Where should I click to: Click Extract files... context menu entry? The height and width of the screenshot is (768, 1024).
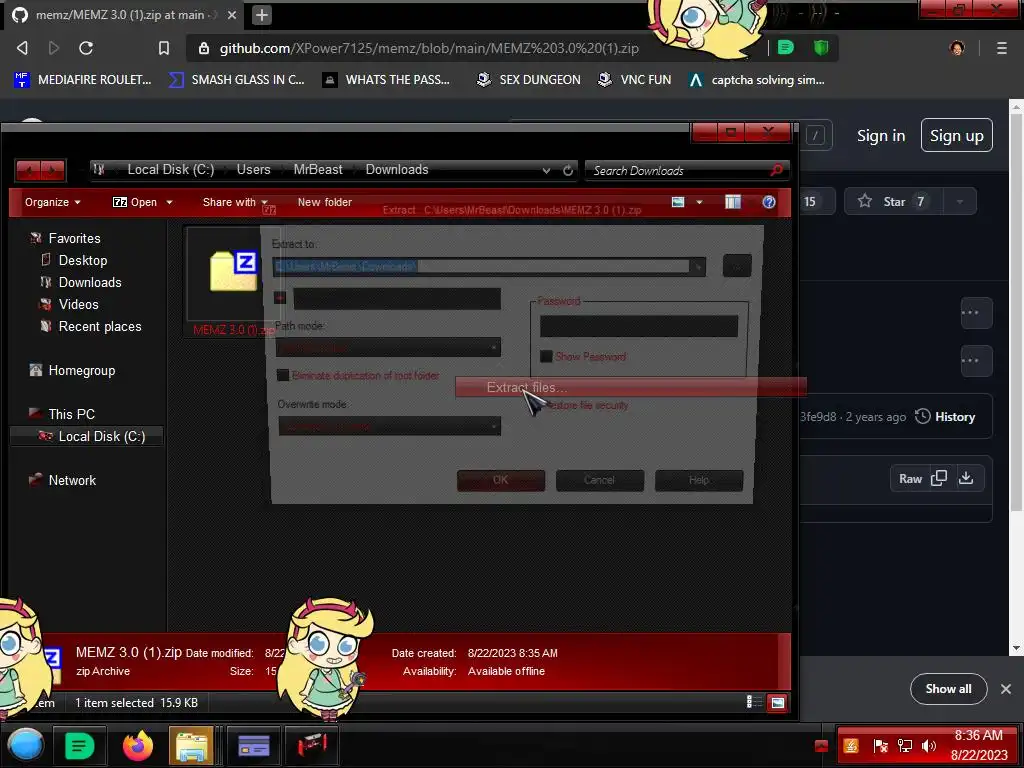630,387
